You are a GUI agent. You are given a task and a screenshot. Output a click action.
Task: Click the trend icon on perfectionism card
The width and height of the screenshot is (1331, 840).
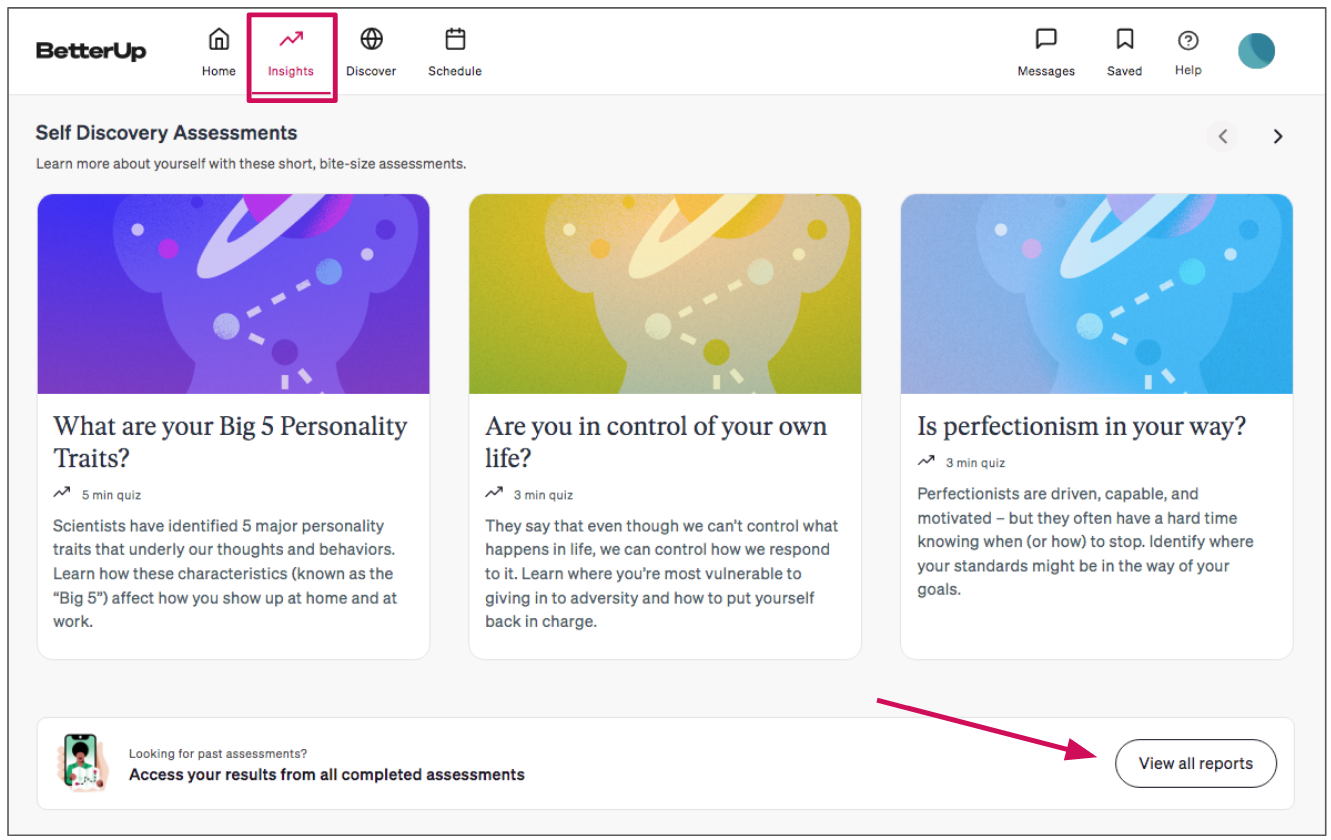click(926, 461)
